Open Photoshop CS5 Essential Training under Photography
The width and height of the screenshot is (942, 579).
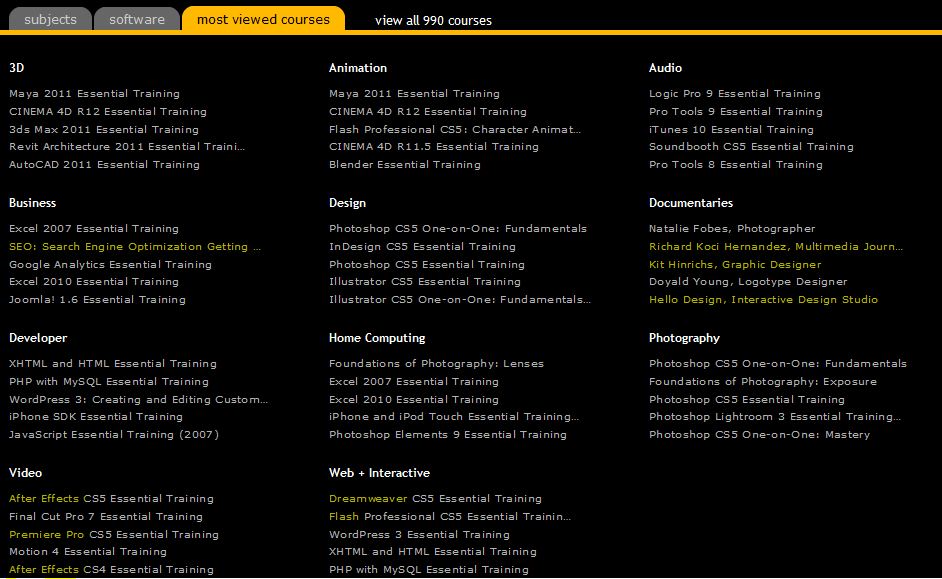(747, 400)
